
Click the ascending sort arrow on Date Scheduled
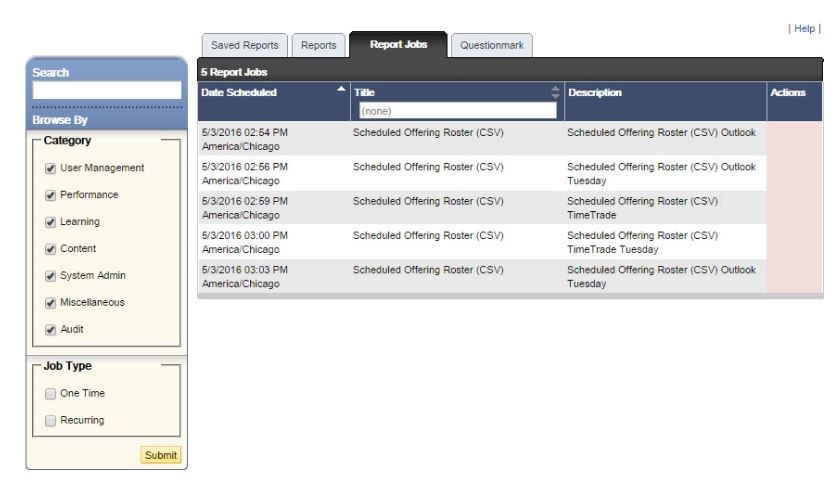(x=341, y=89)
